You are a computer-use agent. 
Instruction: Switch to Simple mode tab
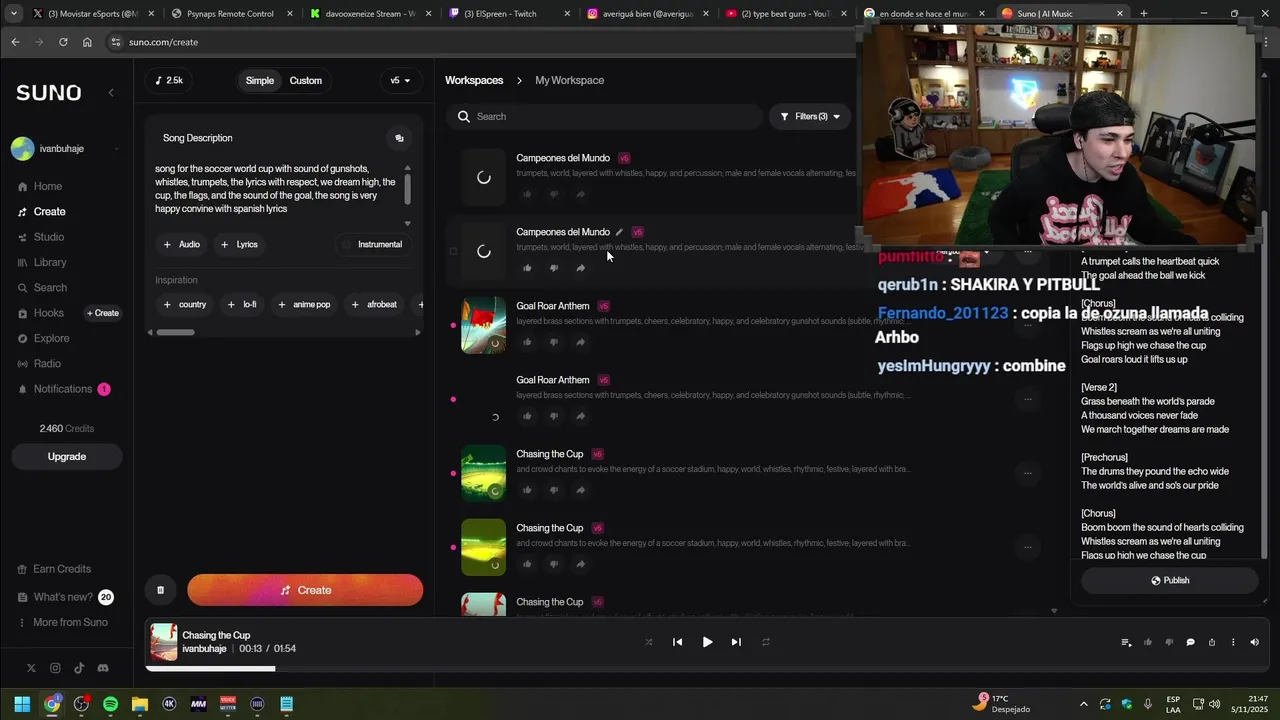click(260, 80)
